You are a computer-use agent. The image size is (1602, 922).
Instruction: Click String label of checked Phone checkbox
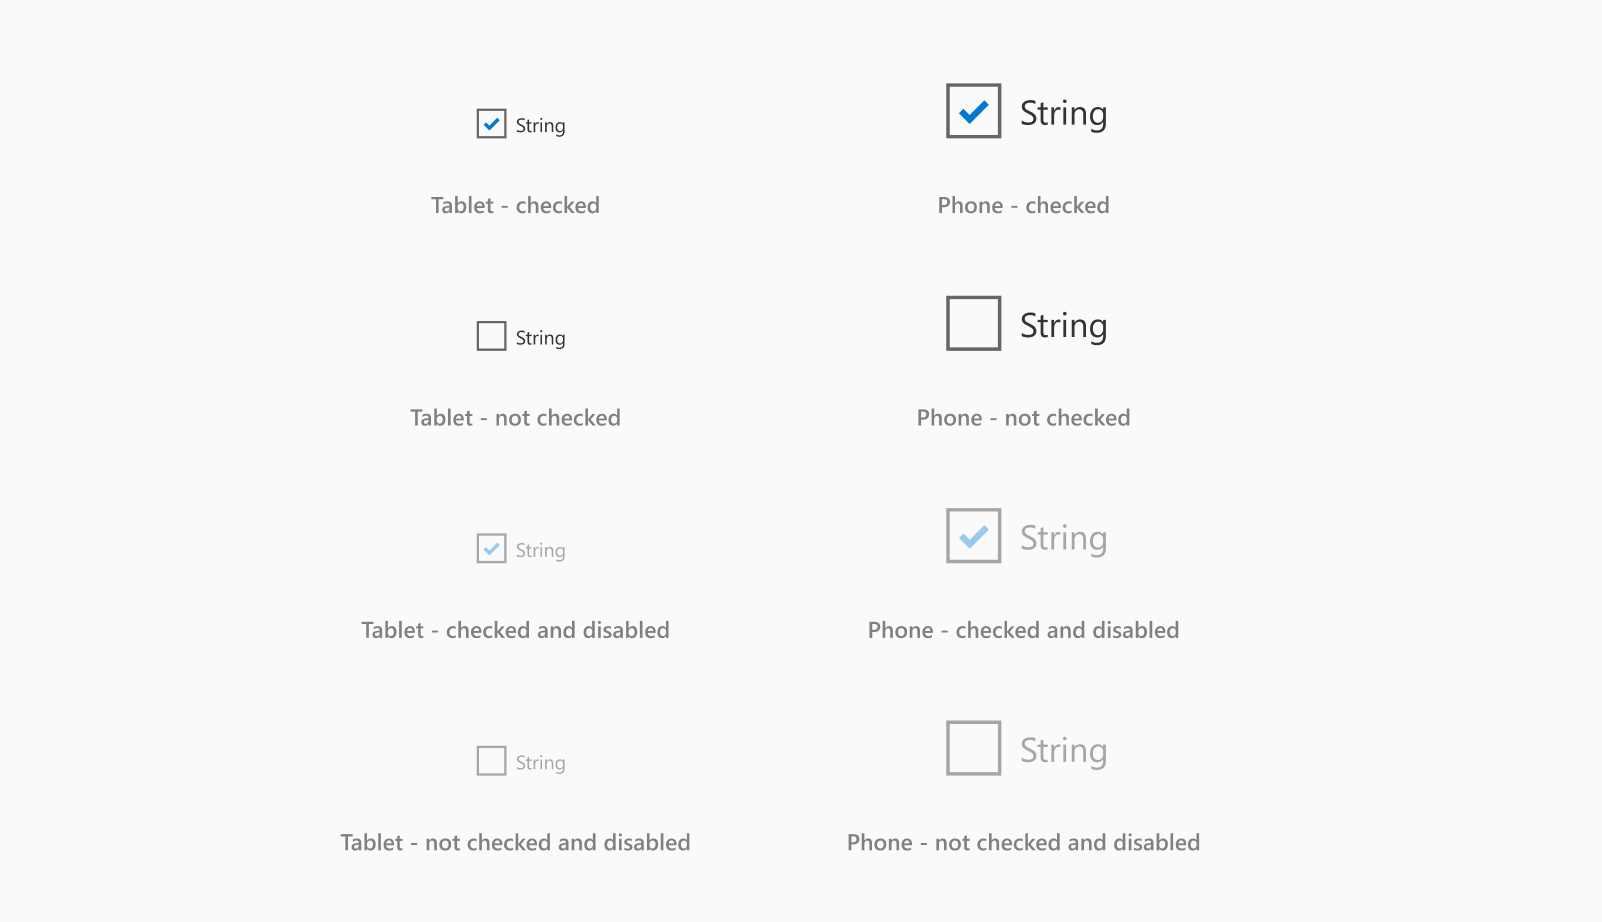pos(1063,114)
